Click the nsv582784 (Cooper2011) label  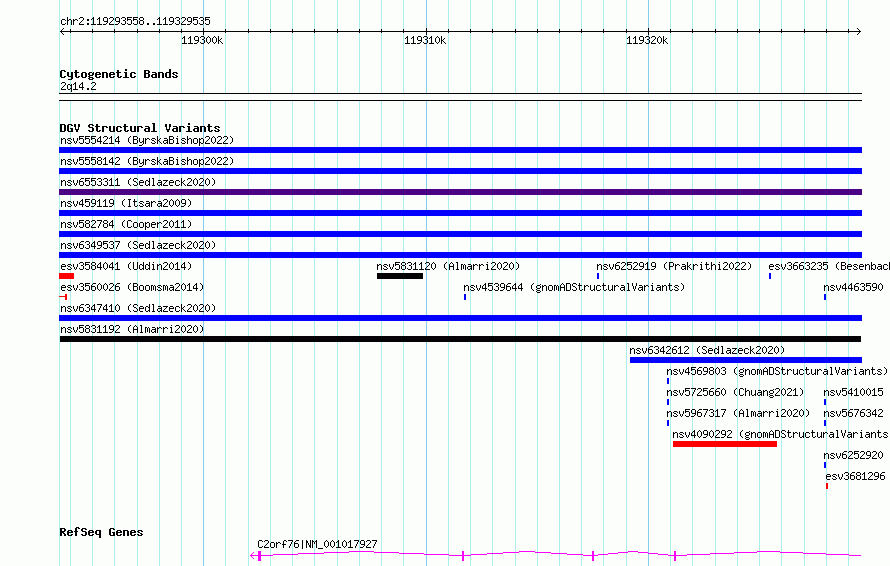(x=126, y=224)
